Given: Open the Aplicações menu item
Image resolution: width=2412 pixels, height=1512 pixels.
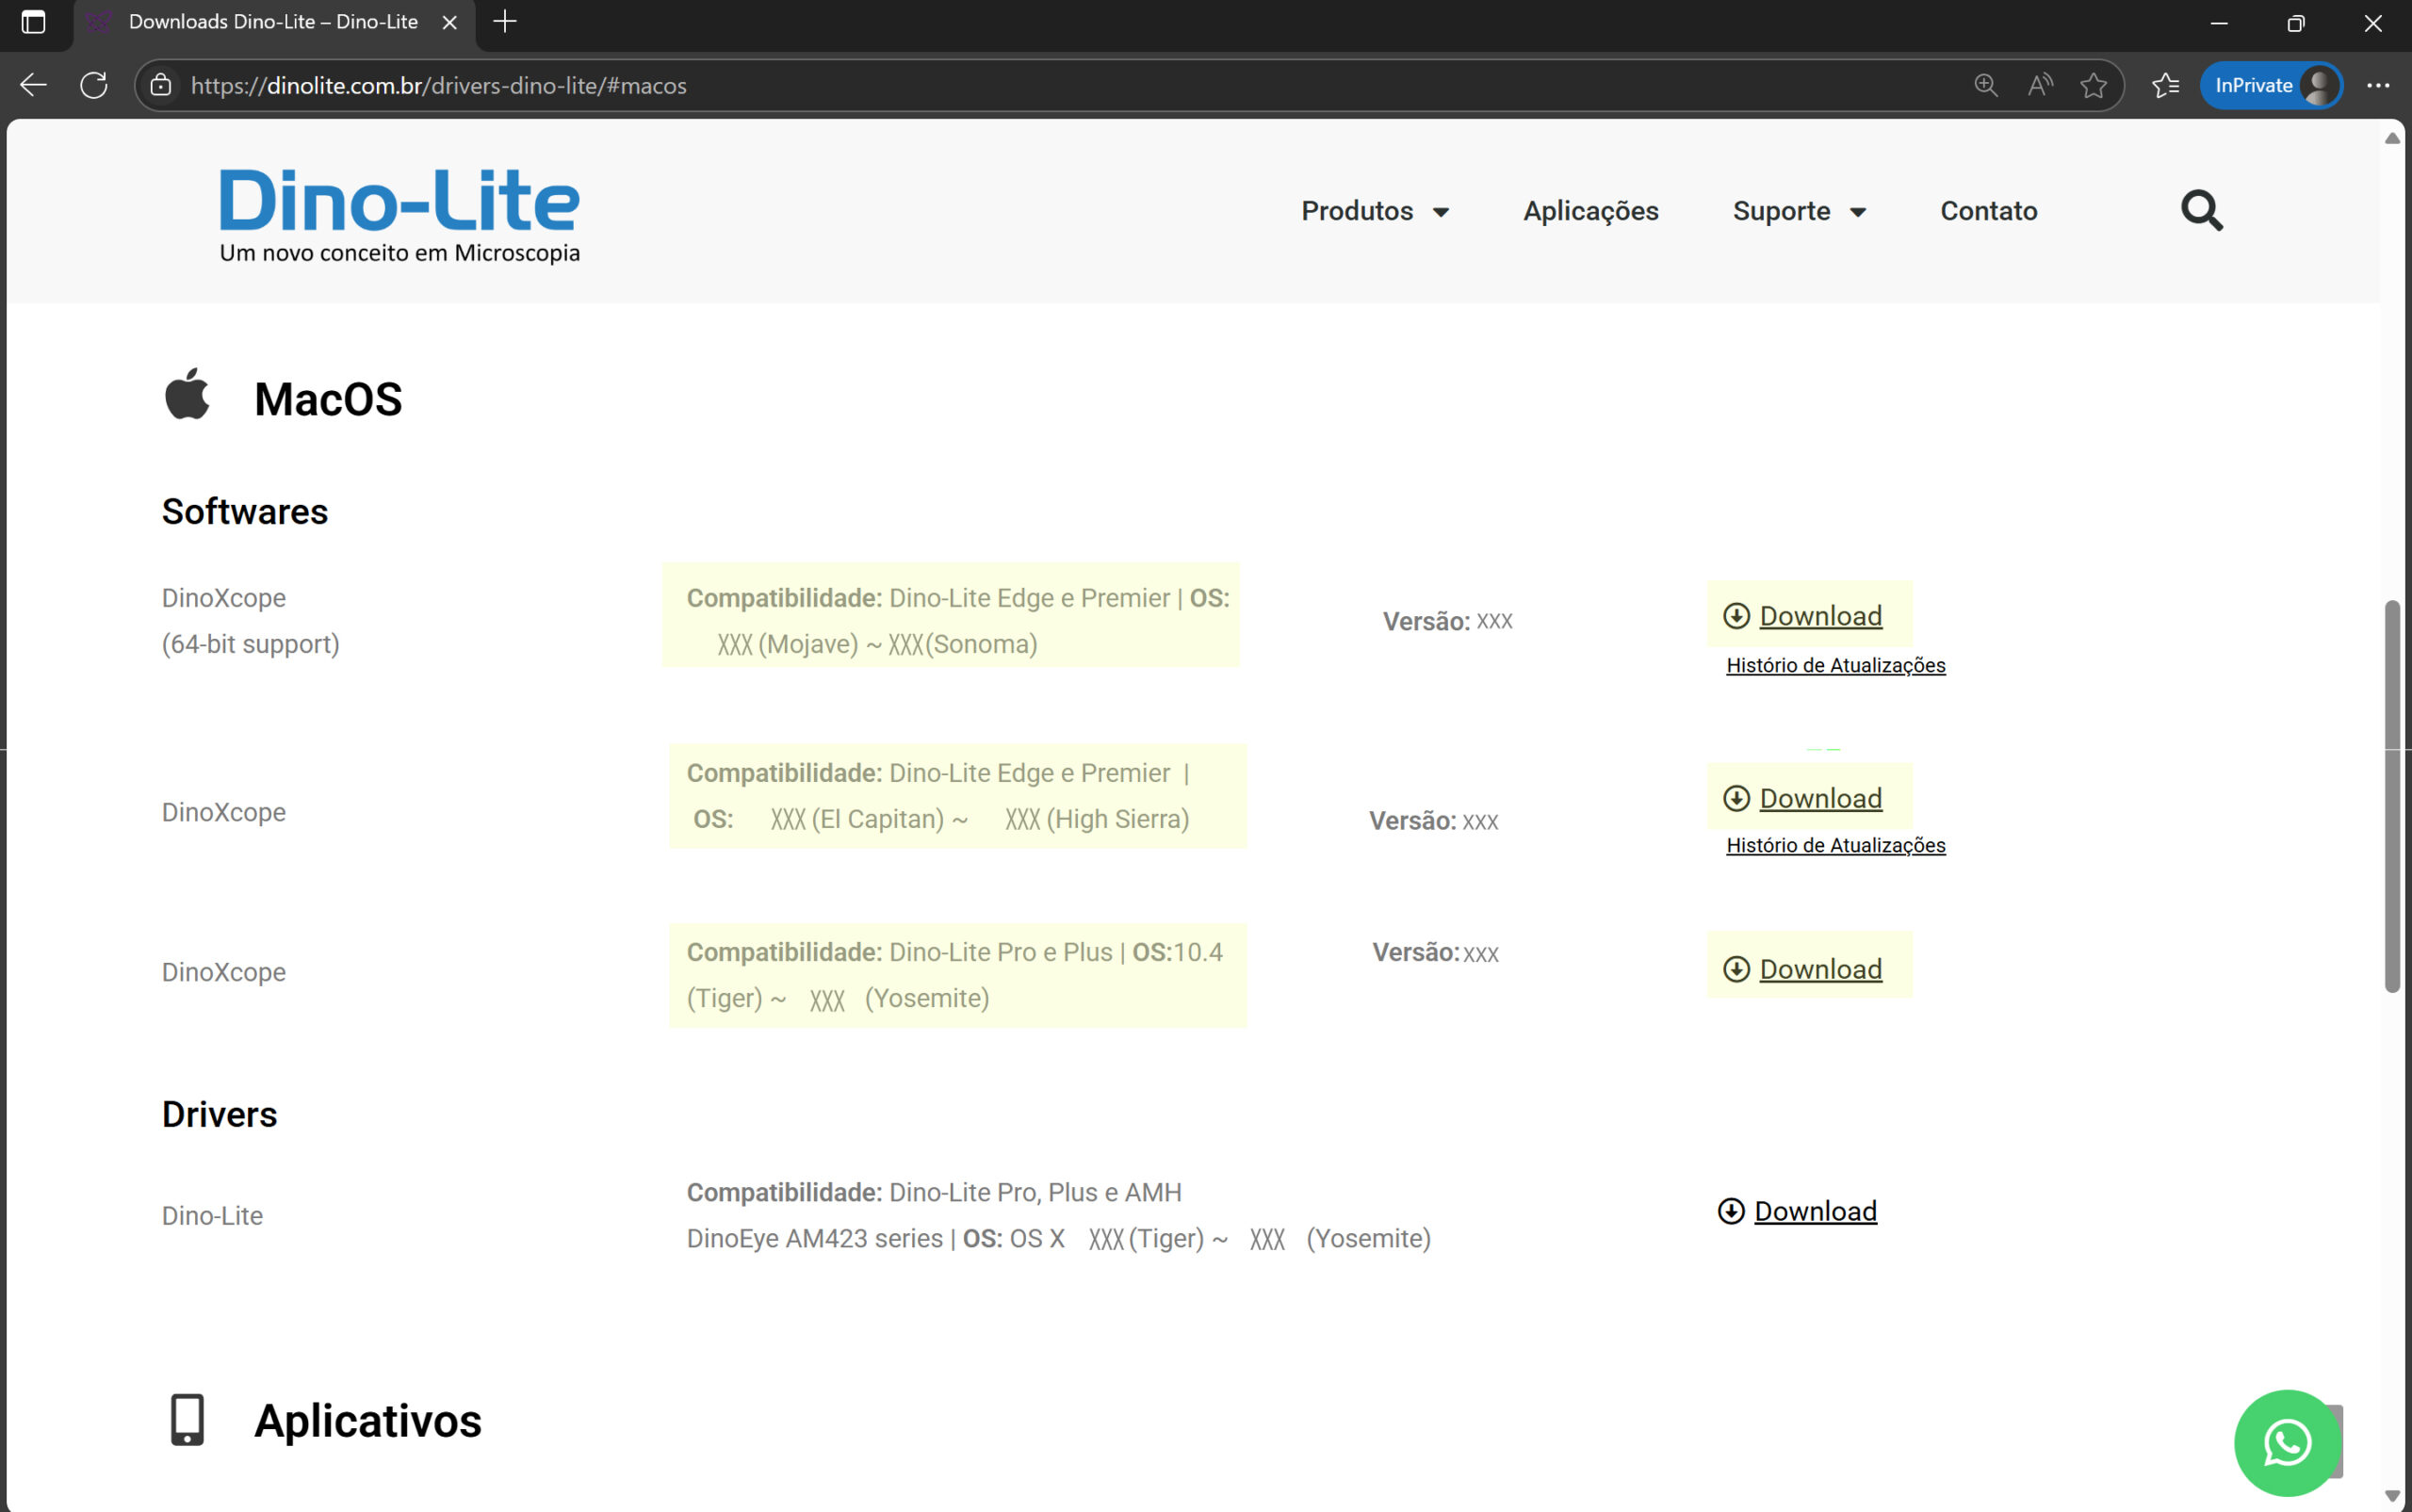Looking at the screenshot, I should 1590,211.
